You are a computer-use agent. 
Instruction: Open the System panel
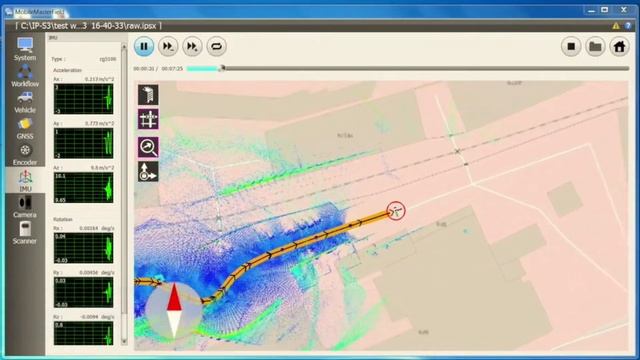pos(25,49)
